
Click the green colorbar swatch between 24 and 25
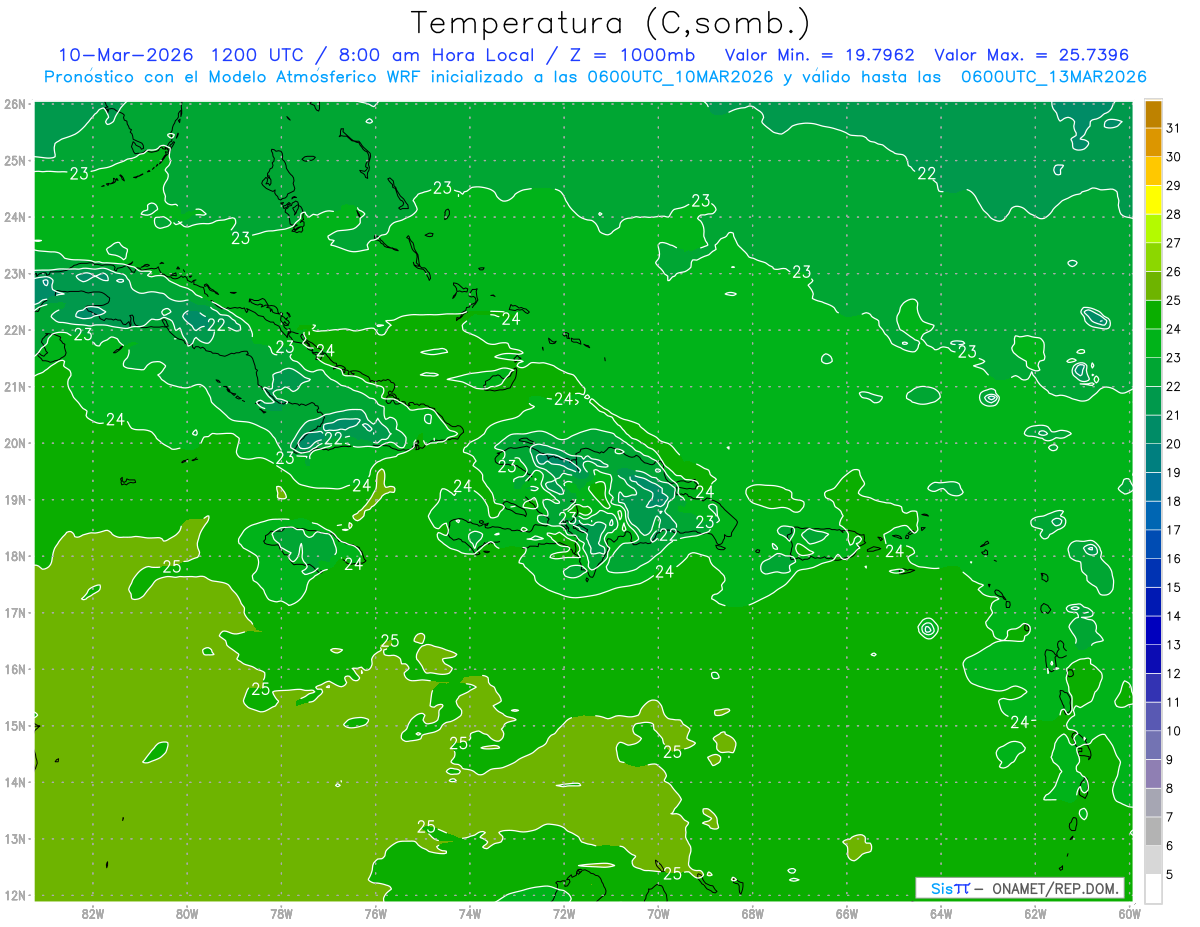1153,315
